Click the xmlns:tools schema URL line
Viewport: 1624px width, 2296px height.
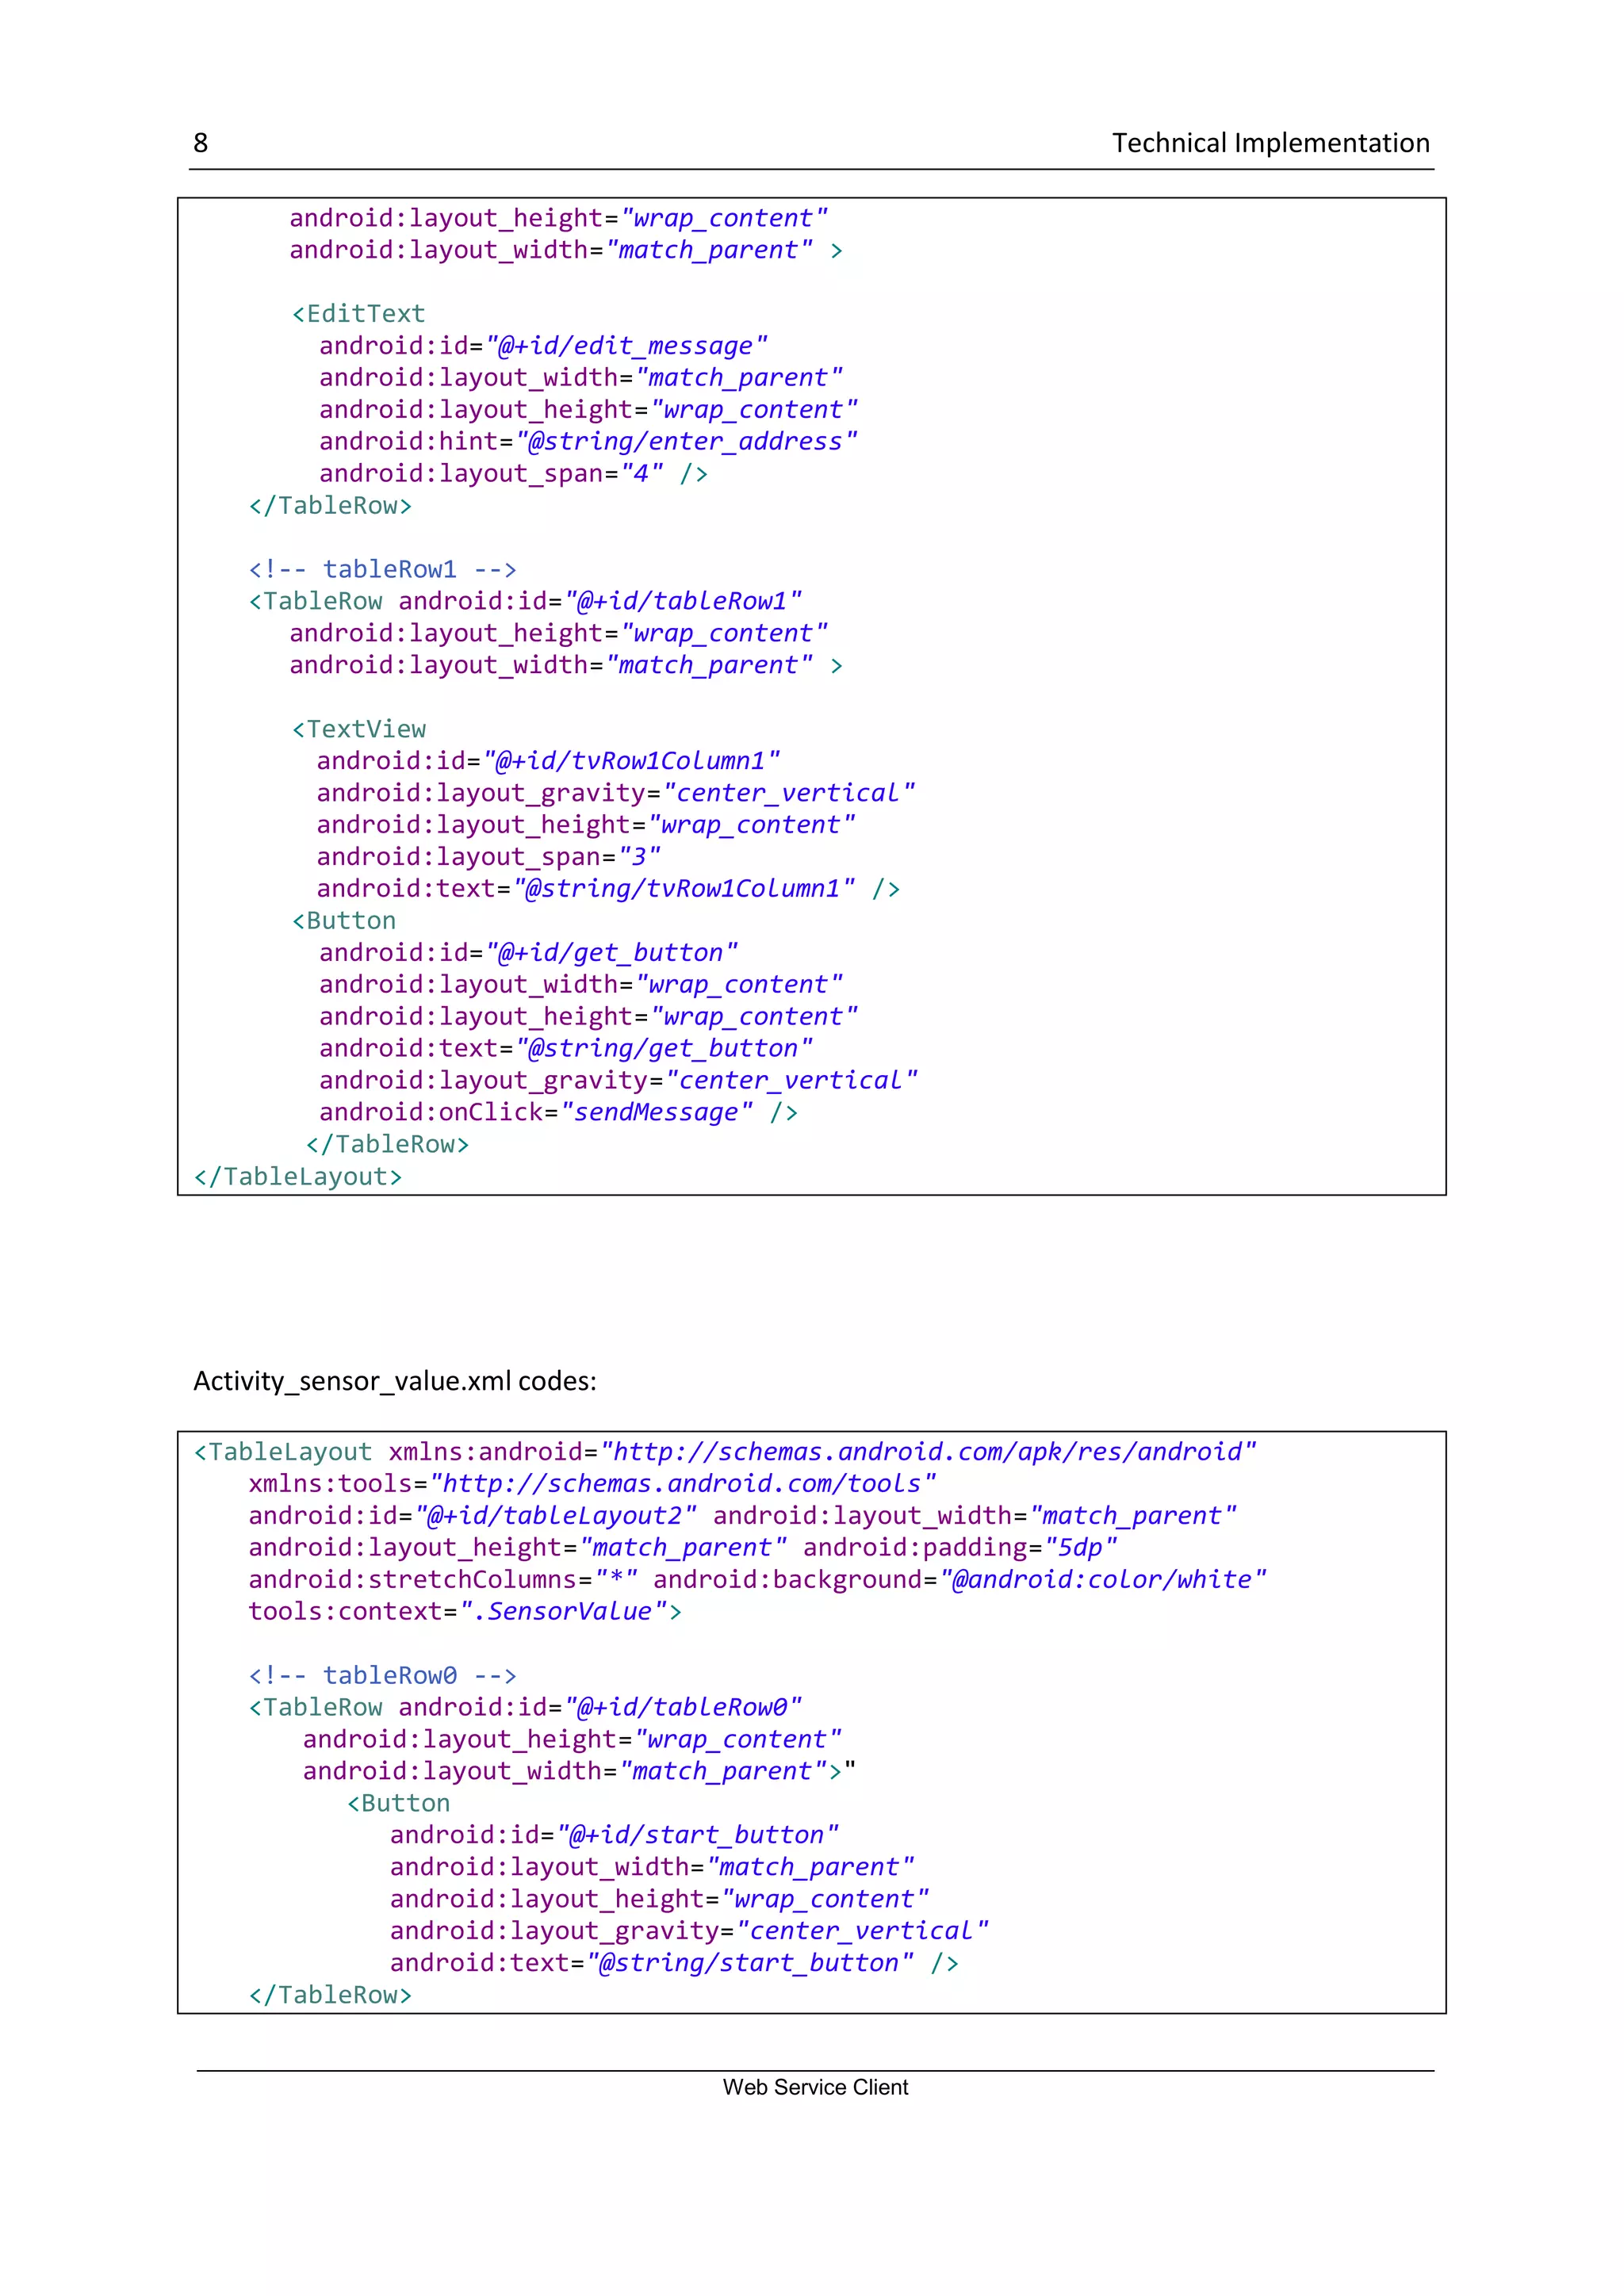point(592,1484)
